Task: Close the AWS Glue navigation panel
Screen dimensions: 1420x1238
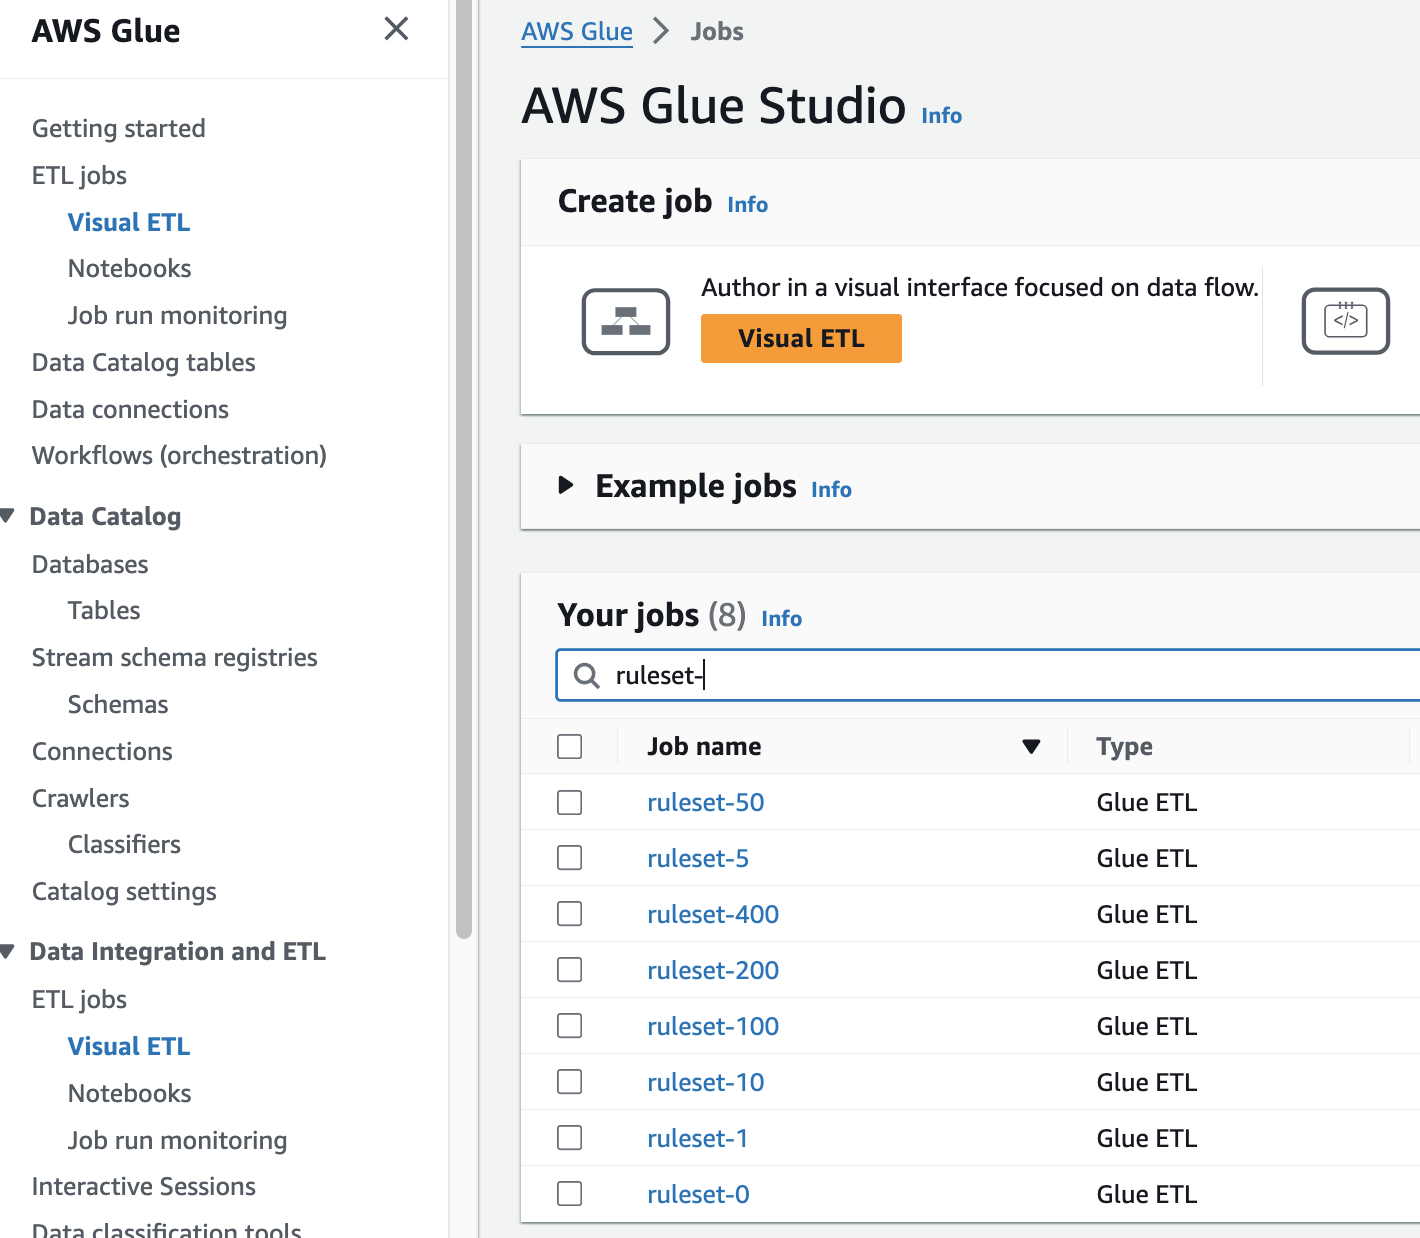Action: pyautogui.click(x=396, y=29)
